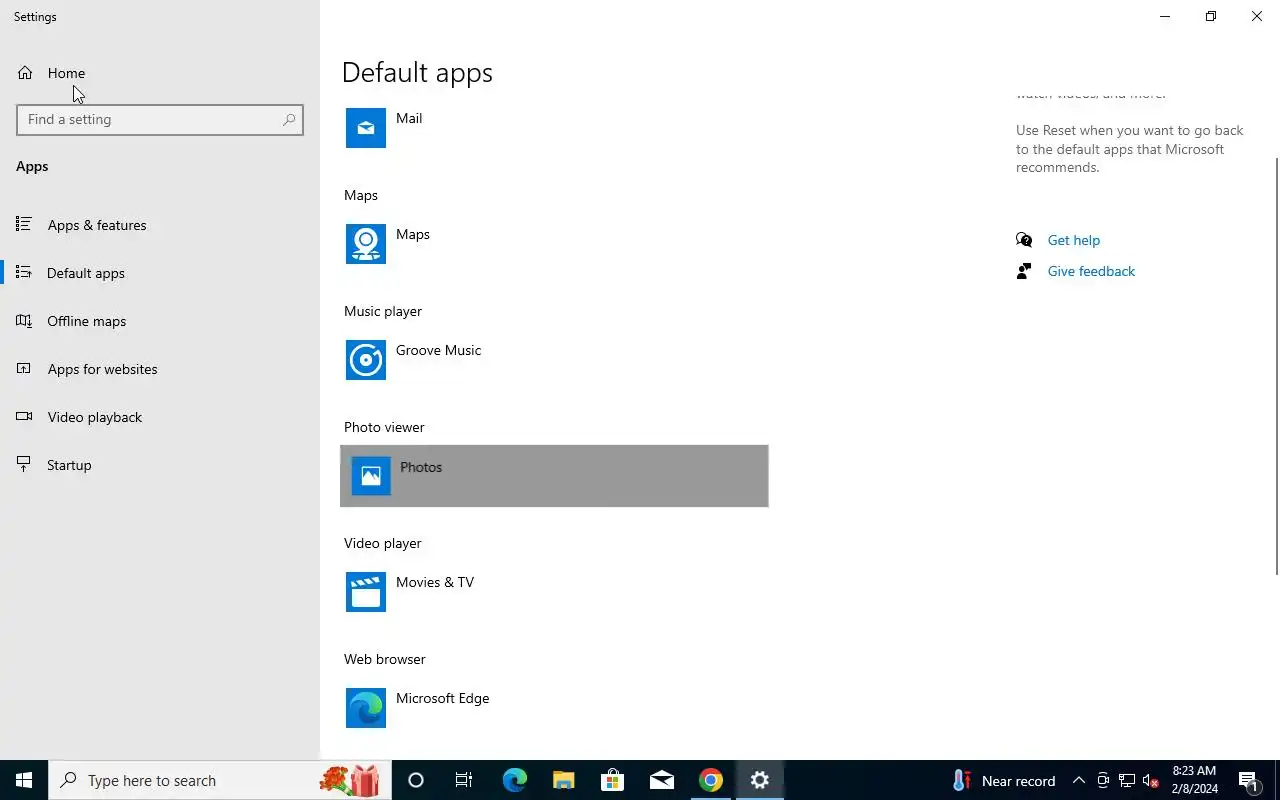
Task: Open the Get help link
Action: [x=1073, y=240]
